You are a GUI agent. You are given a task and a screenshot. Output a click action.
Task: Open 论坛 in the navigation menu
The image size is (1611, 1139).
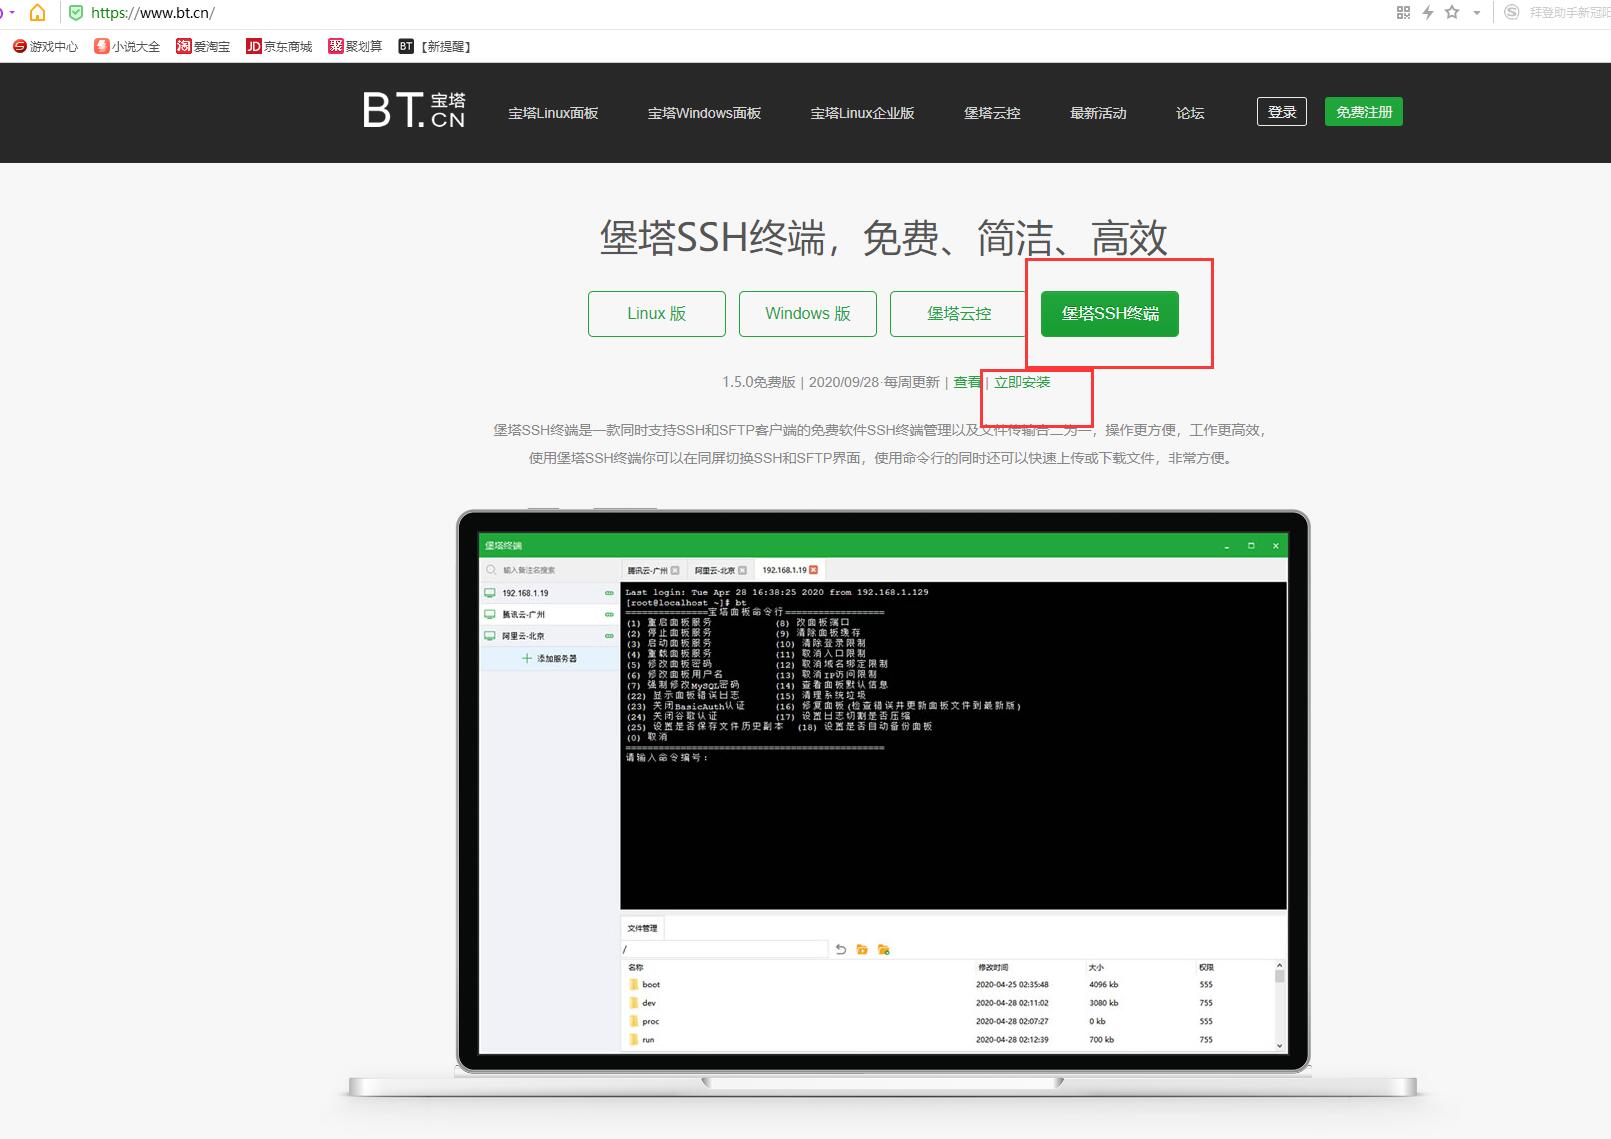(x=1190, y=113)
